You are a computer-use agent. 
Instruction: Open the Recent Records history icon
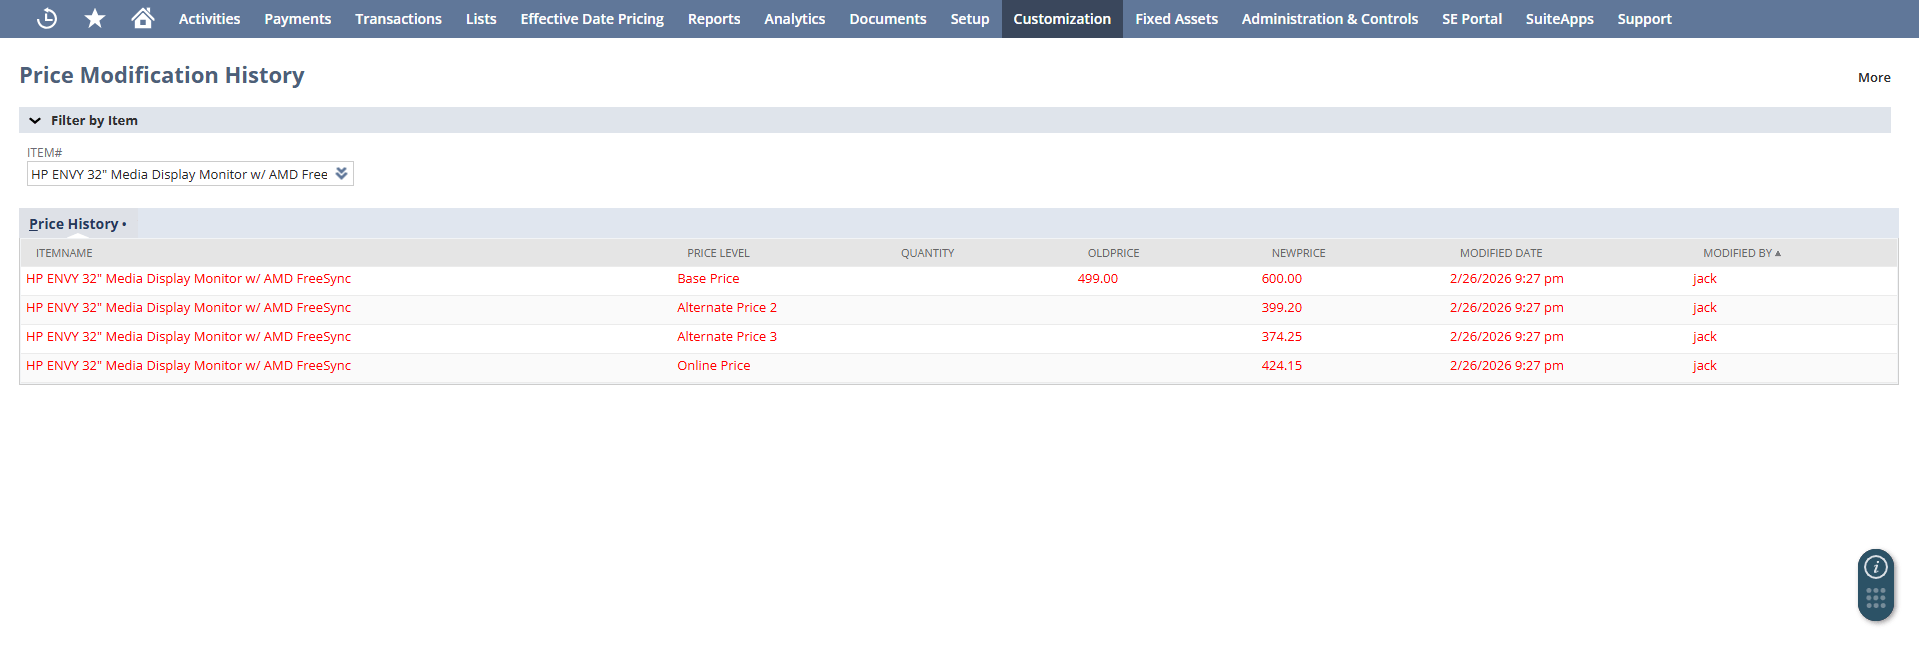pyautogui.click(x=47, y=18)
